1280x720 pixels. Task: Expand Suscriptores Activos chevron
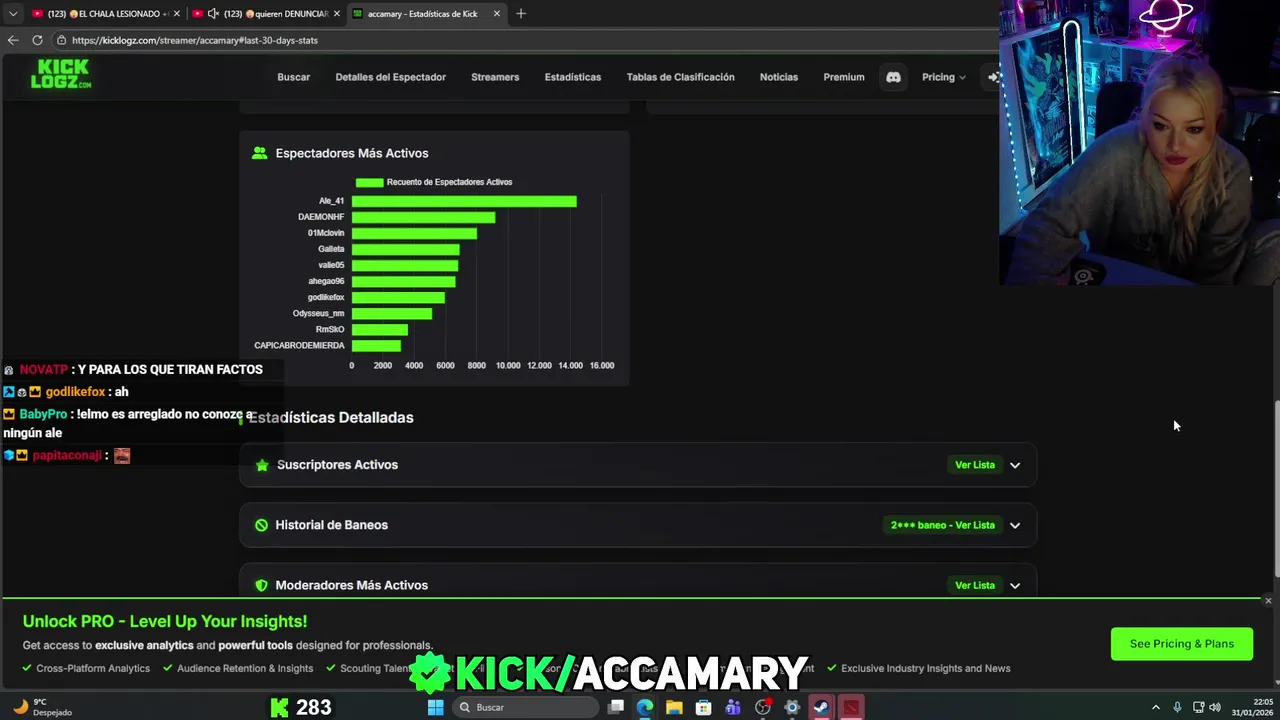[x=1015, y=465]
